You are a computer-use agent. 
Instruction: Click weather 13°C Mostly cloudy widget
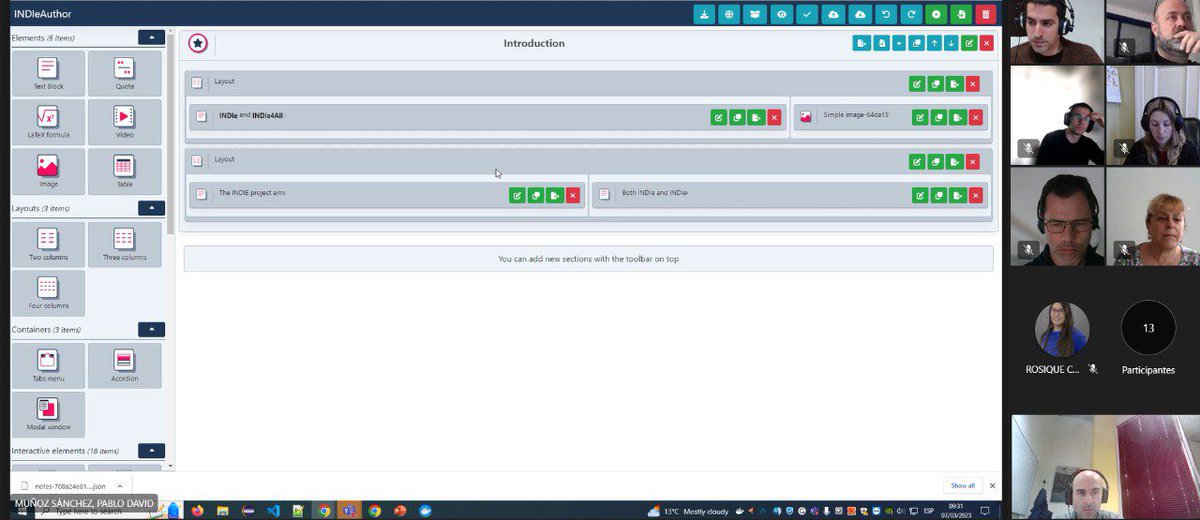tap(689, 510)
